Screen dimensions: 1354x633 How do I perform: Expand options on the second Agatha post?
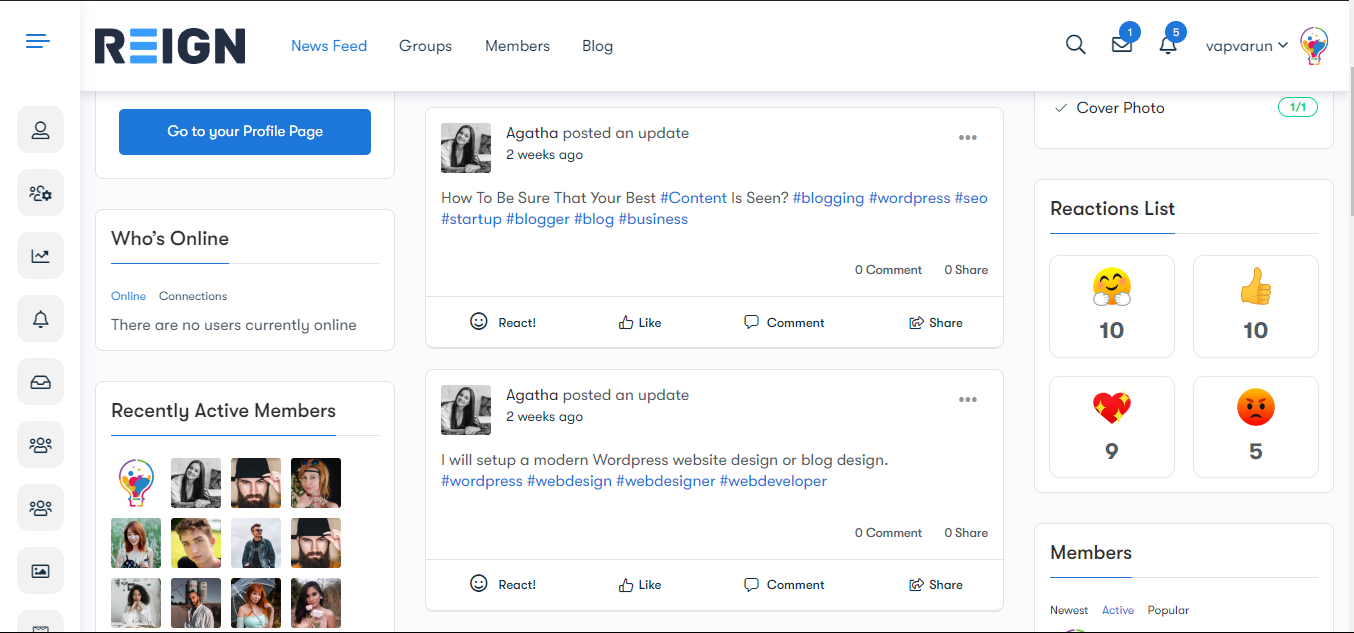967,399
